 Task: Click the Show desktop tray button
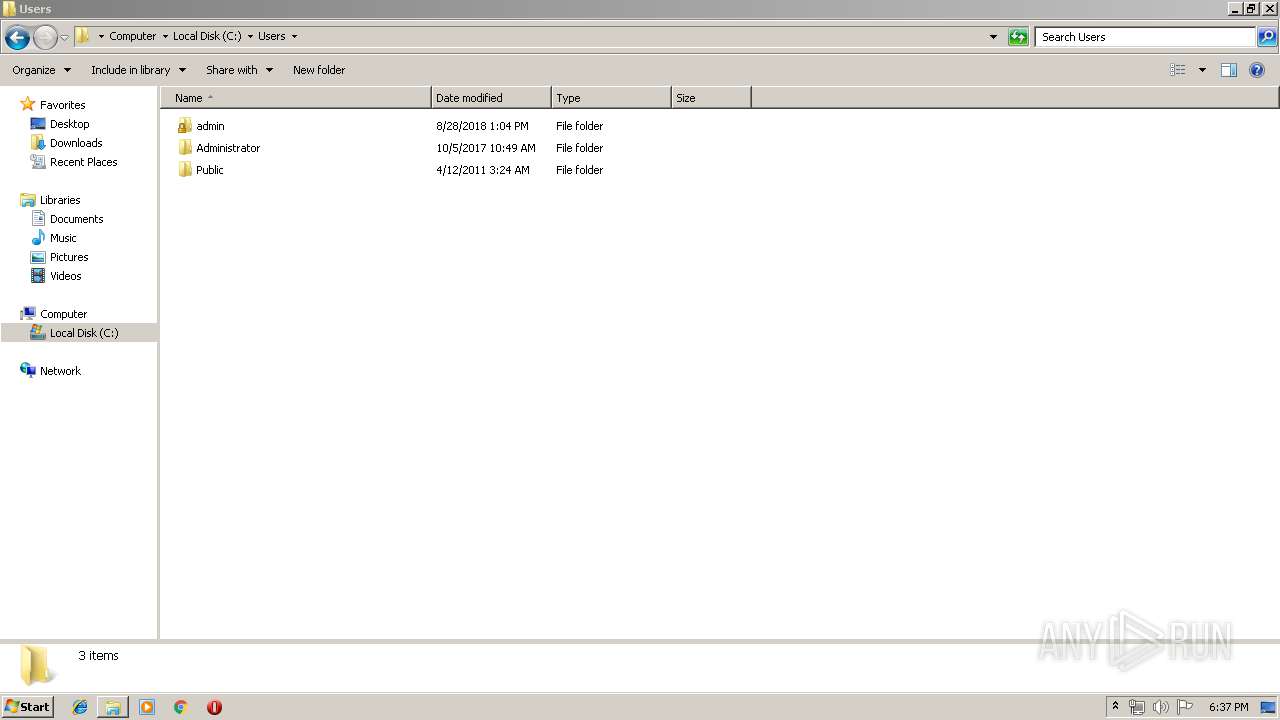point(1268,707)
